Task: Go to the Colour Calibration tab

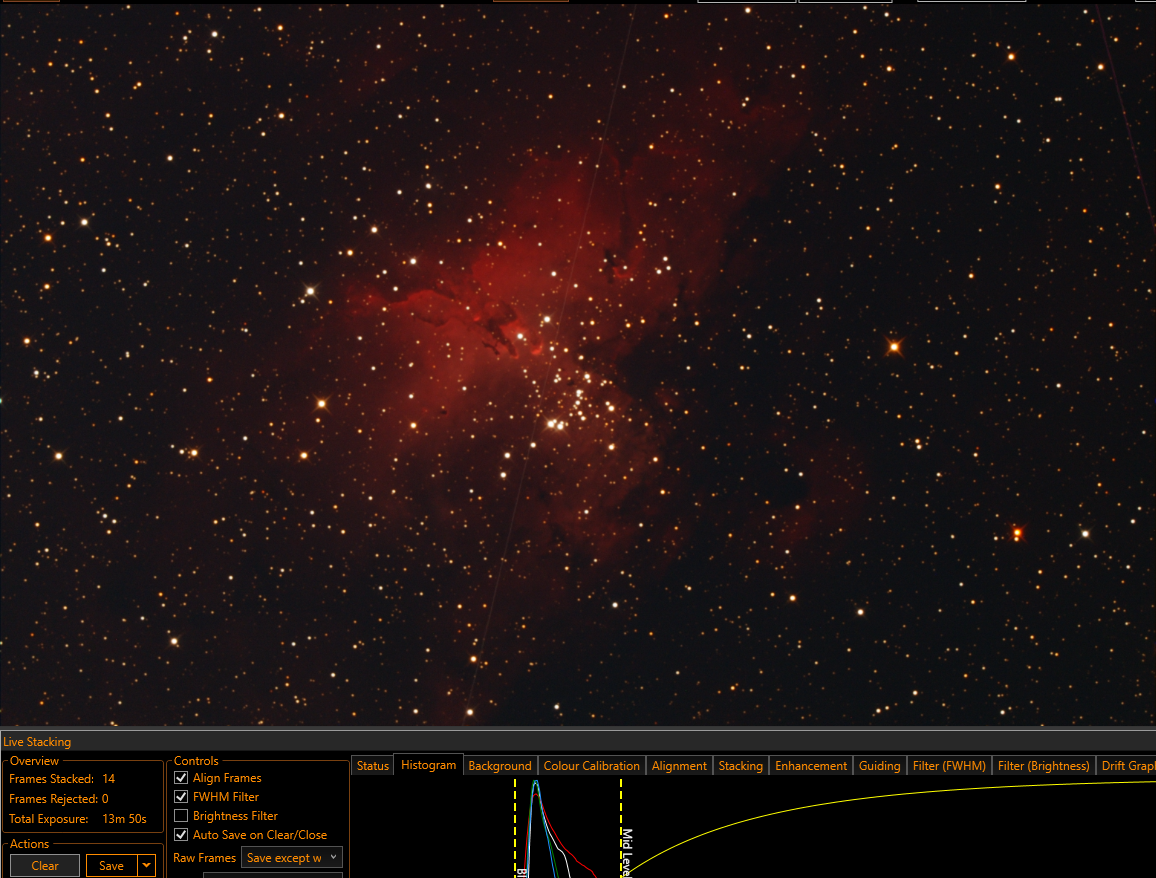Action: click(591, 766)
